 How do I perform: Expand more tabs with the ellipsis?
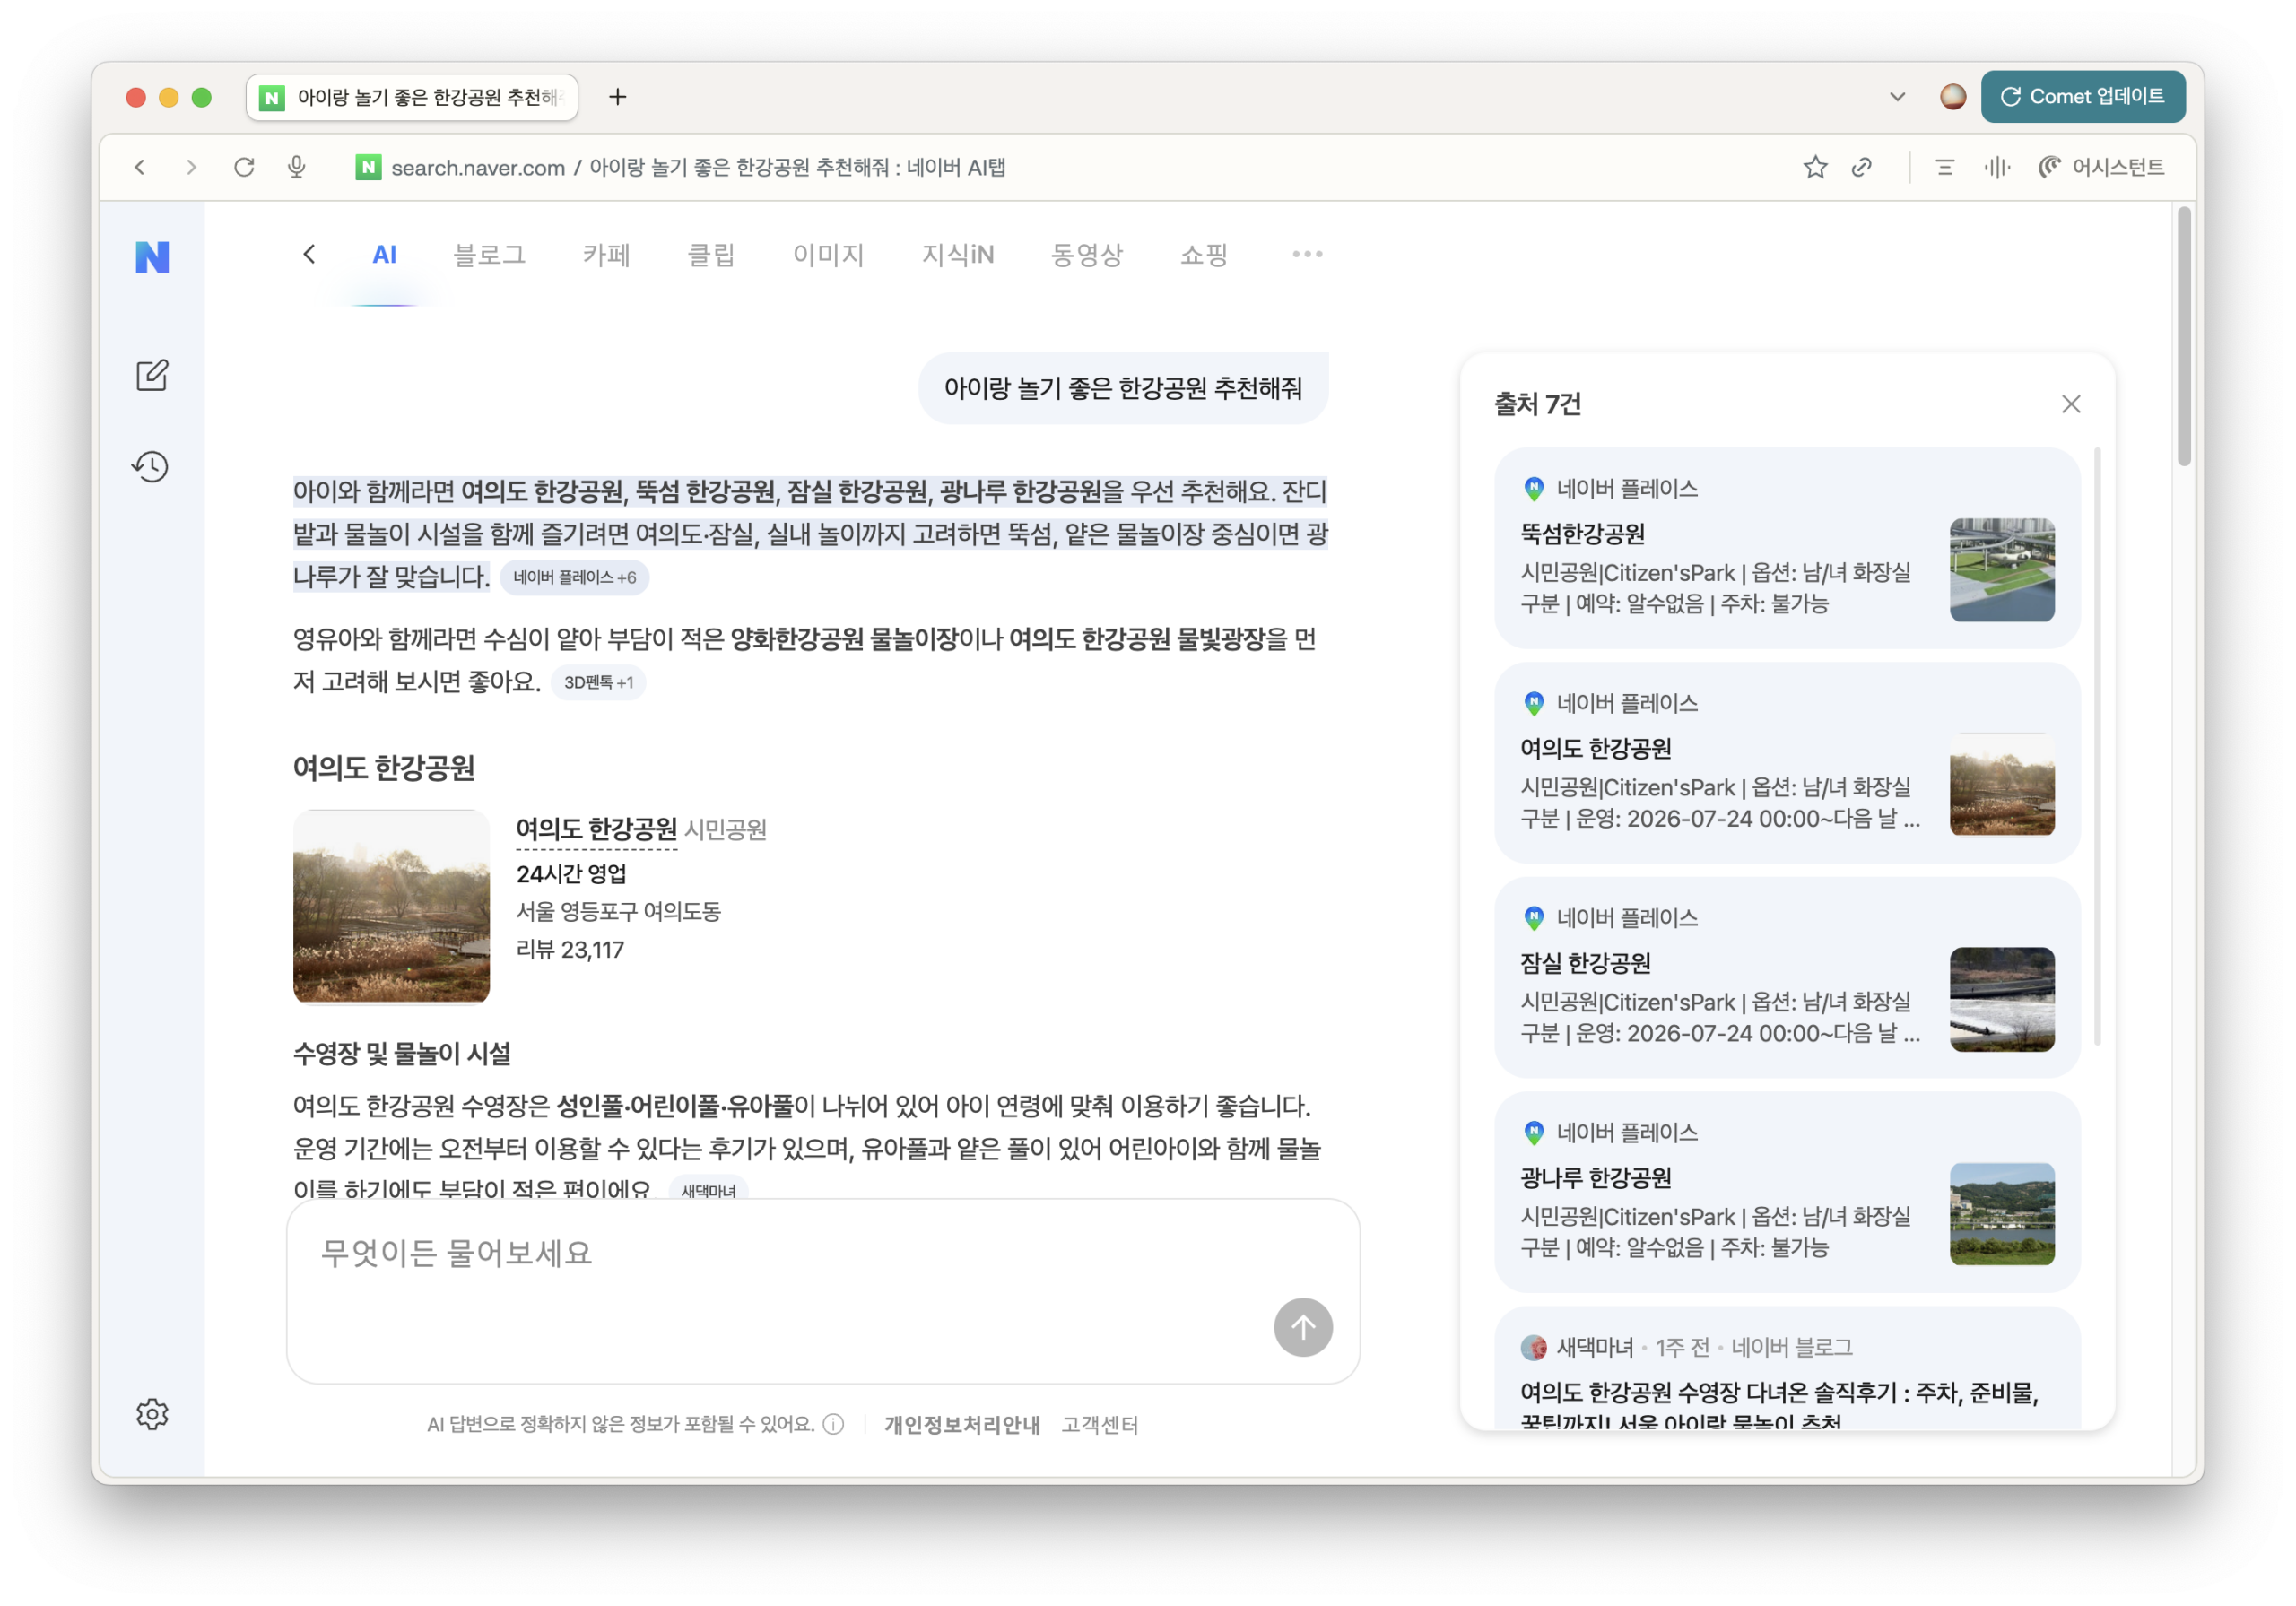click(1307, 254)
